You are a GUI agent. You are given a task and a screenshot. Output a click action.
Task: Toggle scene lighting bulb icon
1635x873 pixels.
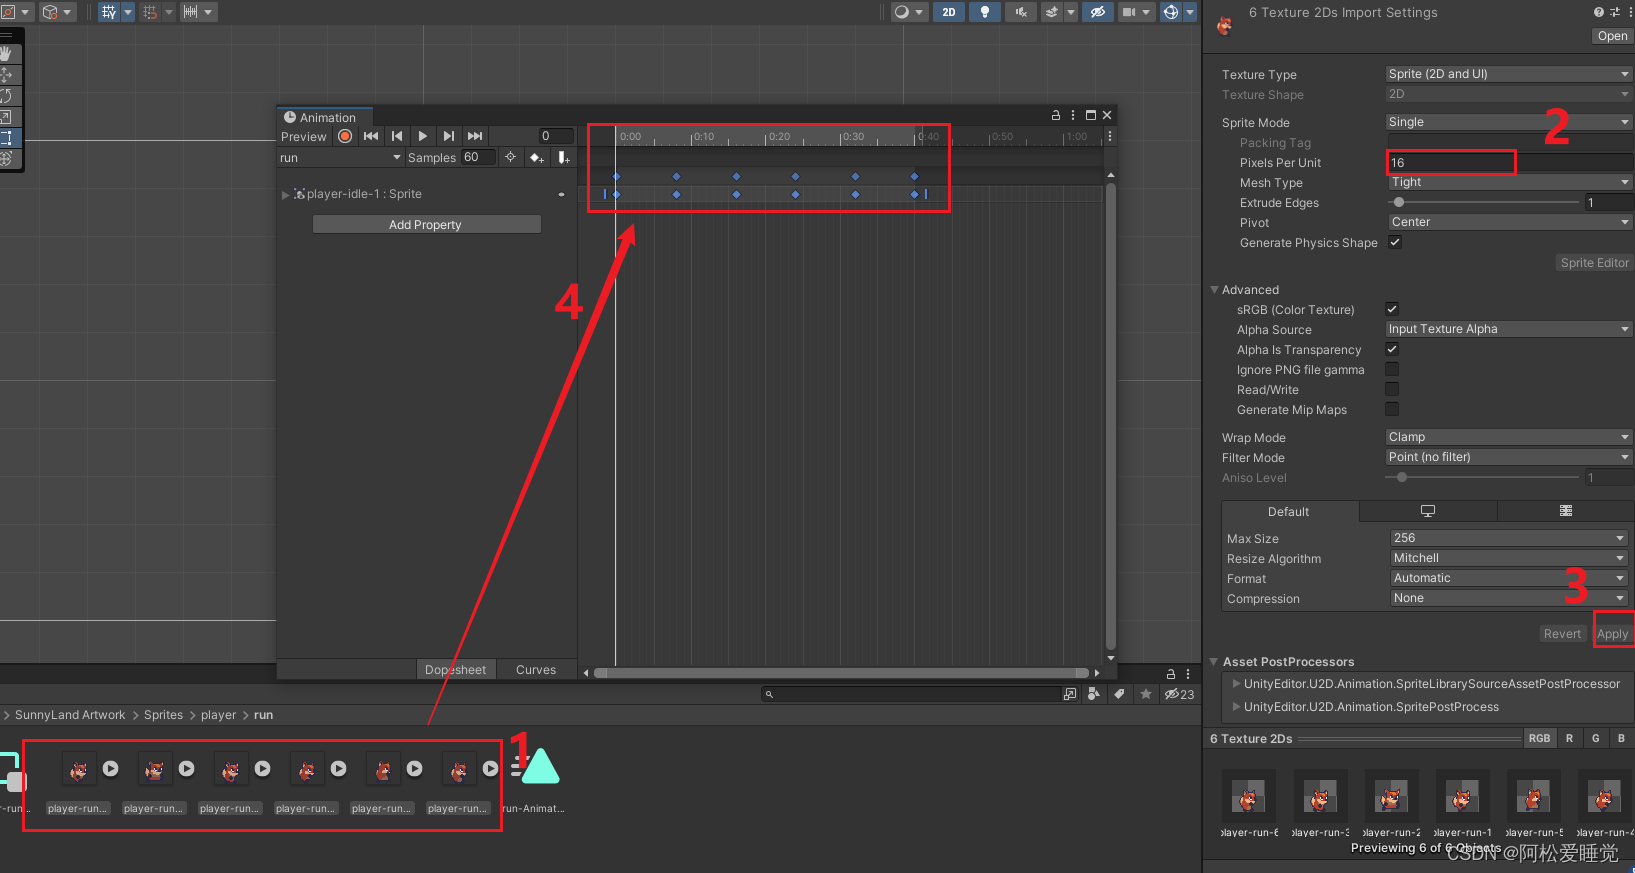click(x=984, y=12)
